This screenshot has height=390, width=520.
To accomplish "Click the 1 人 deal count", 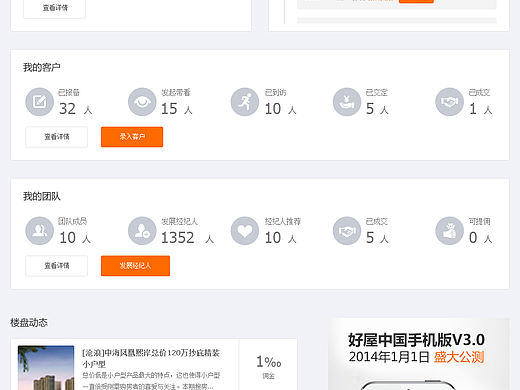I will pyautogui.click(x=481, y=109).
